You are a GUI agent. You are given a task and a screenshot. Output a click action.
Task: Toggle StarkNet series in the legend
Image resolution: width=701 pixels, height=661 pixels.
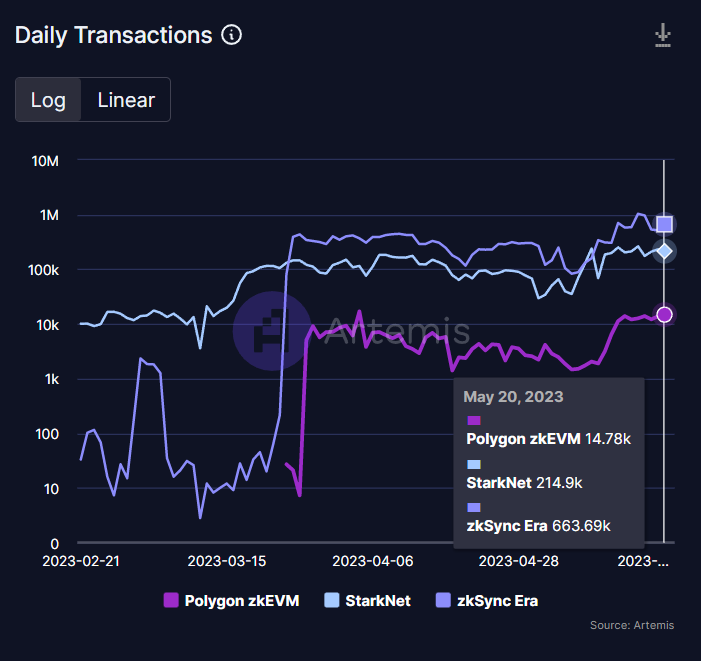[x=367, y=601]
